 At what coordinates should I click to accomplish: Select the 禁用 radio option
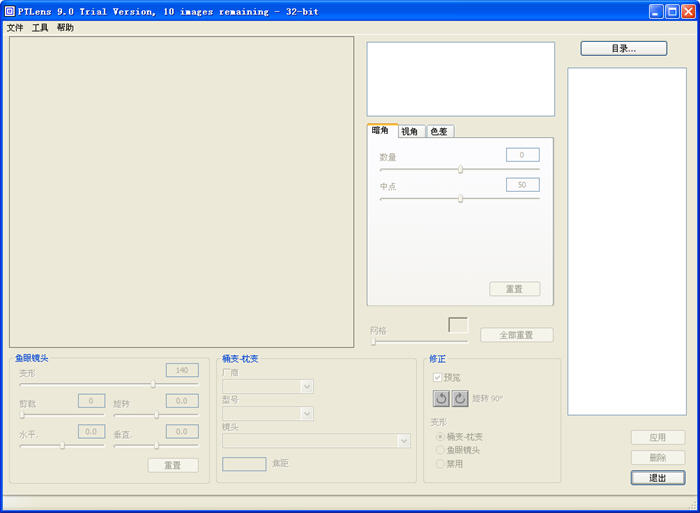pyautogui.click(x=440, y=464)
